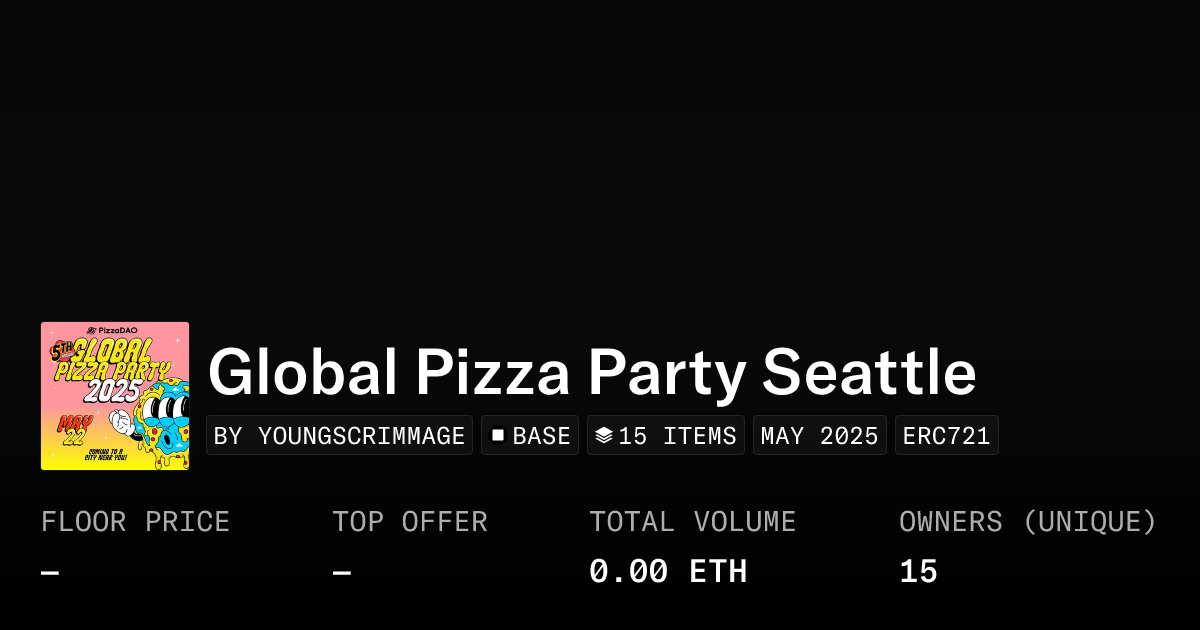This screenshot has height=630, width=1200.
Task: Click the "Global Pizza Party Seattle" title
Action: 592,373
